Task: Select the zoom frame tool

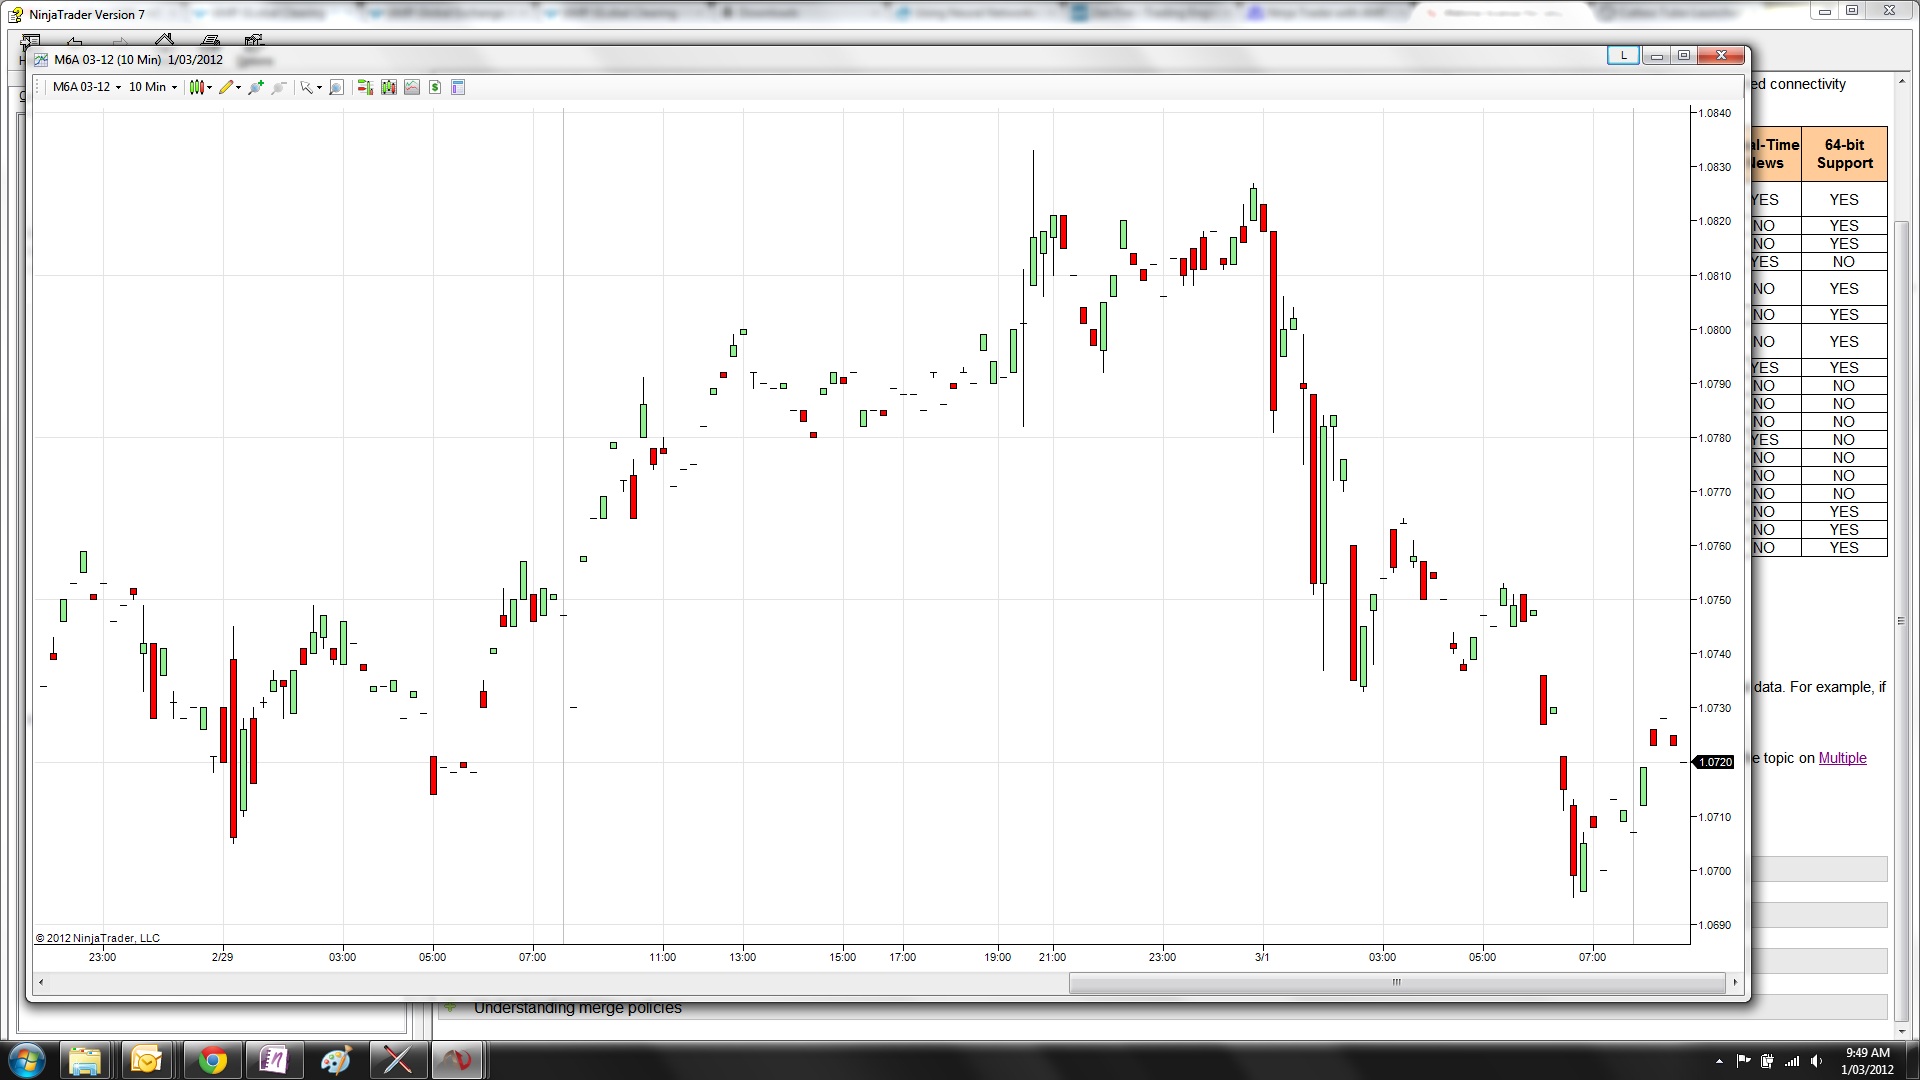Action: pos(336,87)
